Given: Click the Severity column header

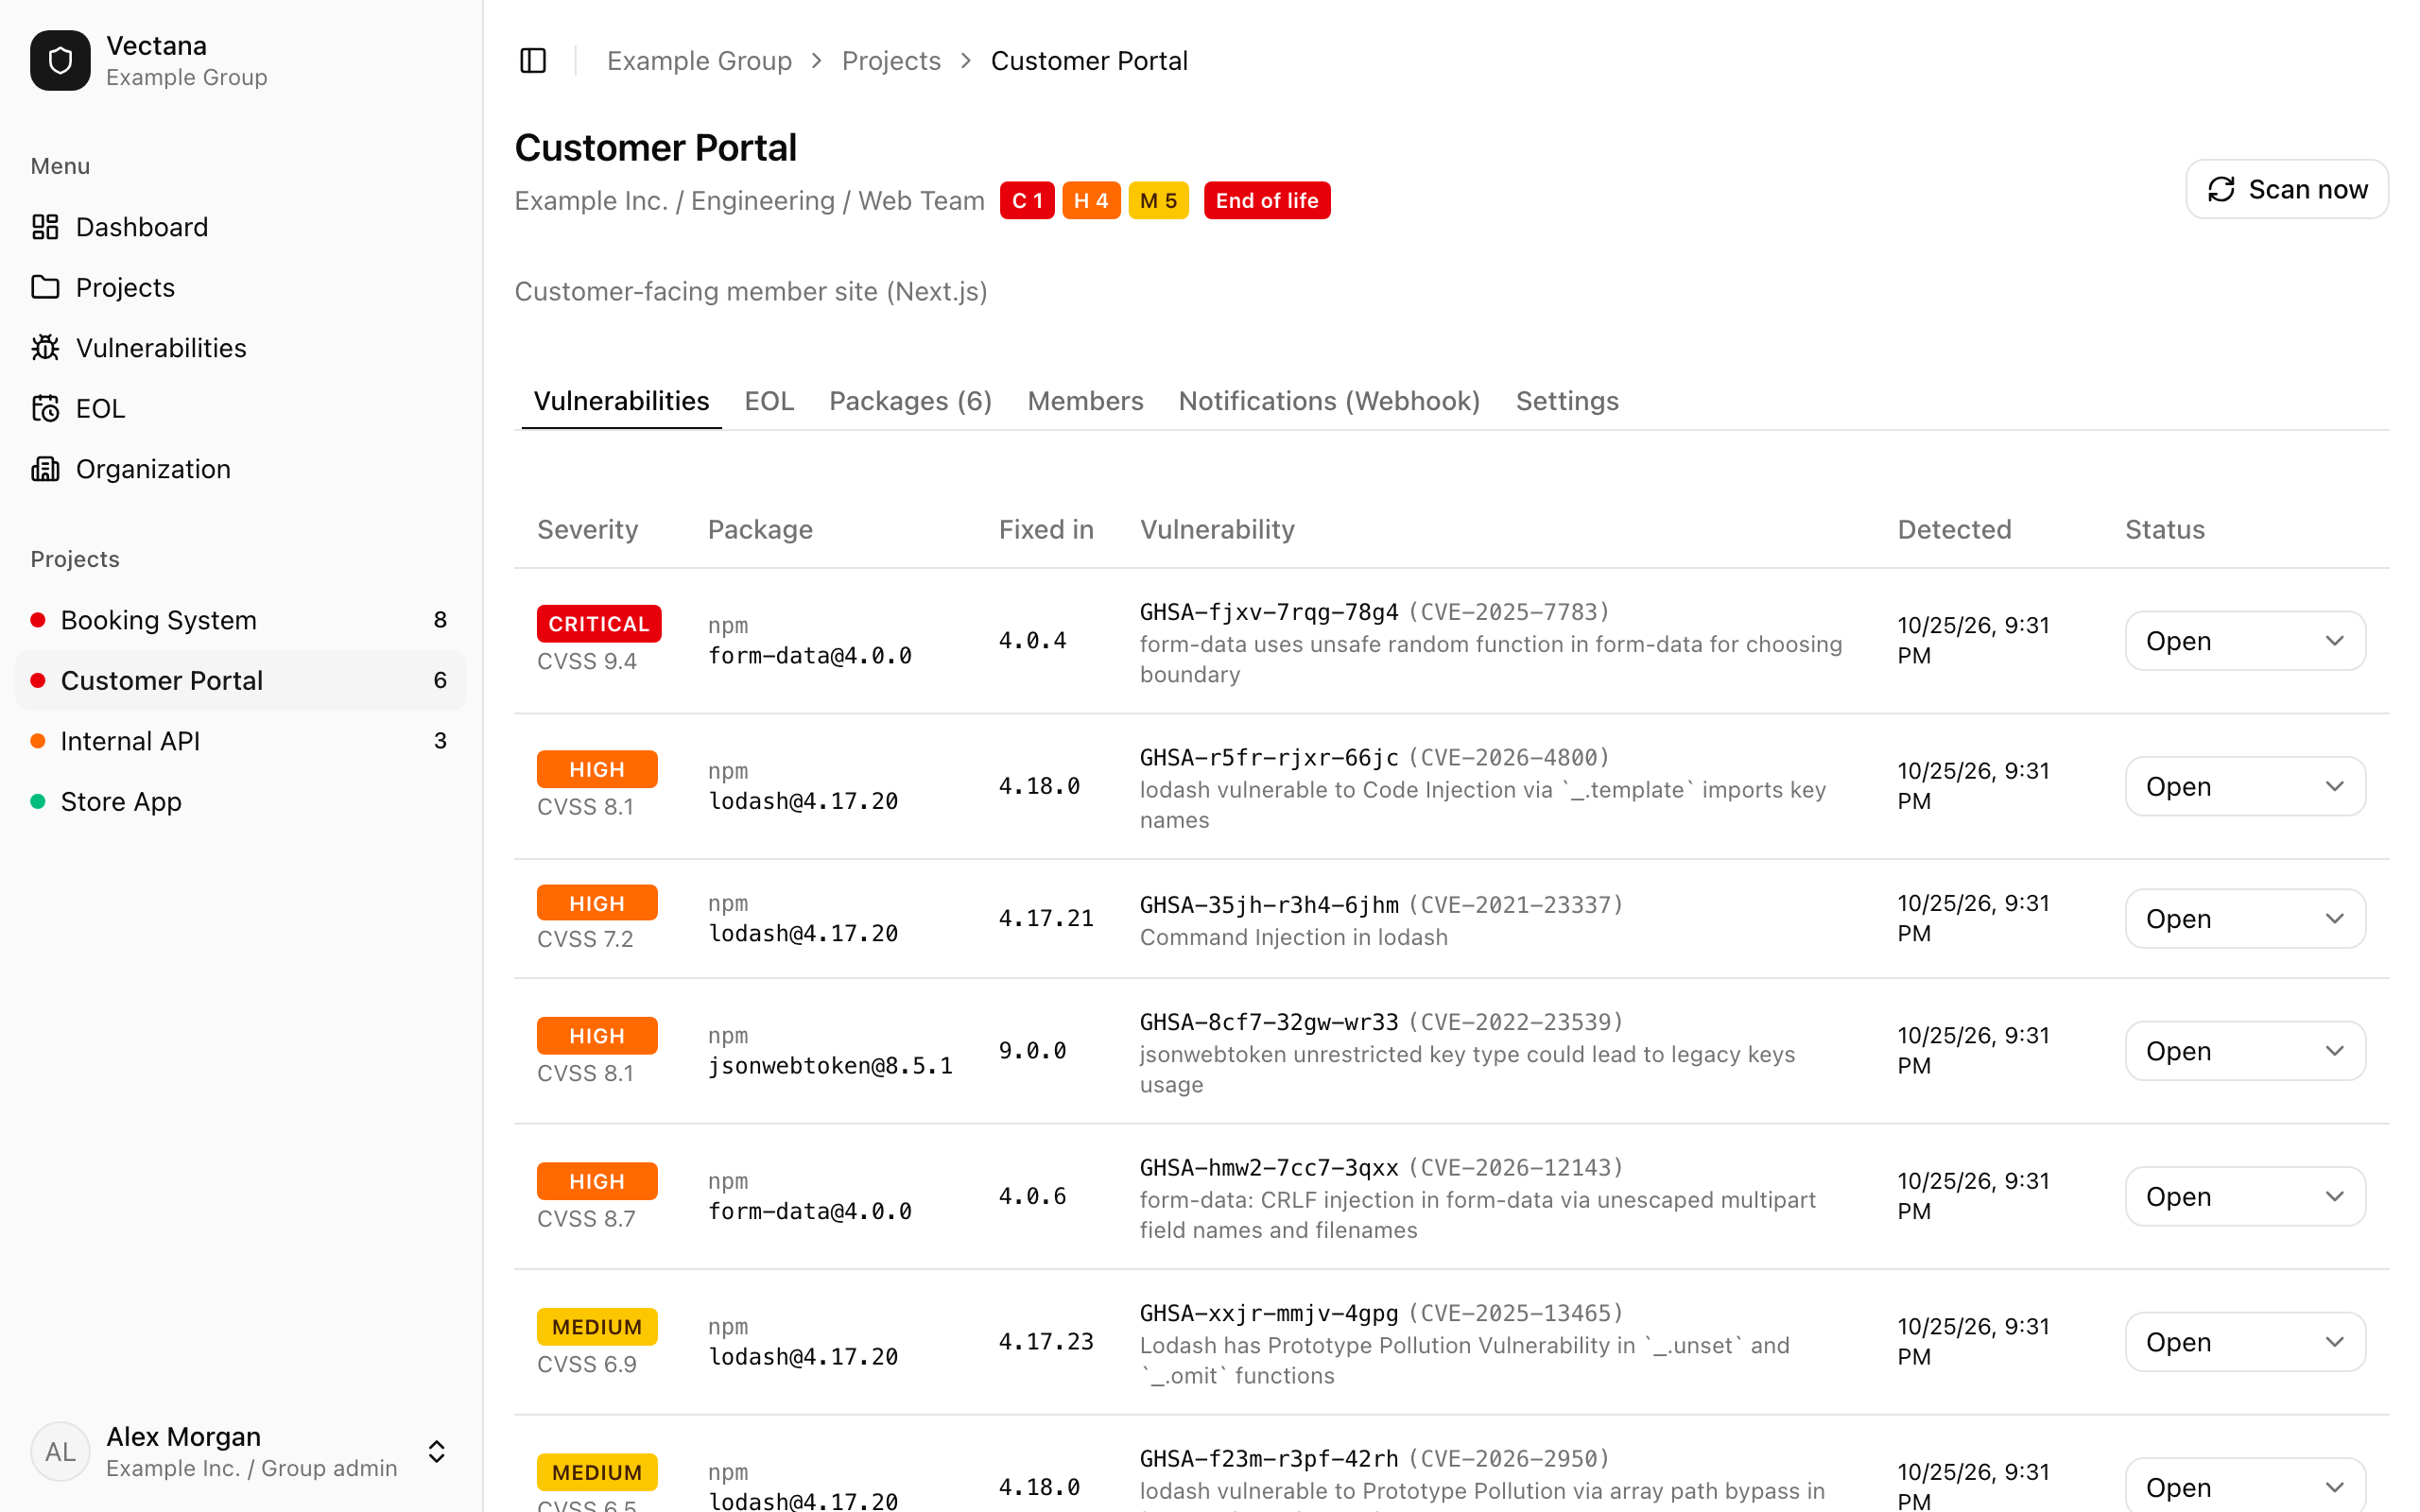Looking at the screenshot, I should click(587, 529).
